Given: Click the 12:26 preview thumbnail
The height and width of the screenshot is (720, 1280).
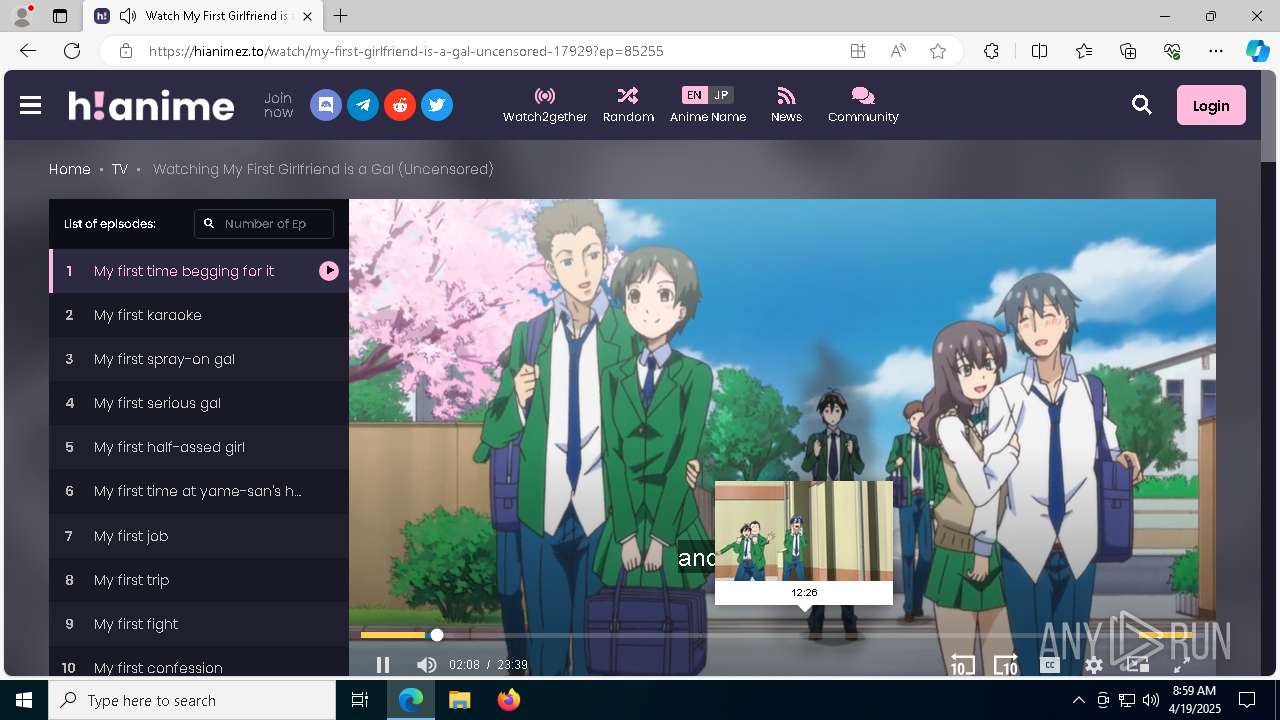Looking at the screenshot, I should click(804, 531).
